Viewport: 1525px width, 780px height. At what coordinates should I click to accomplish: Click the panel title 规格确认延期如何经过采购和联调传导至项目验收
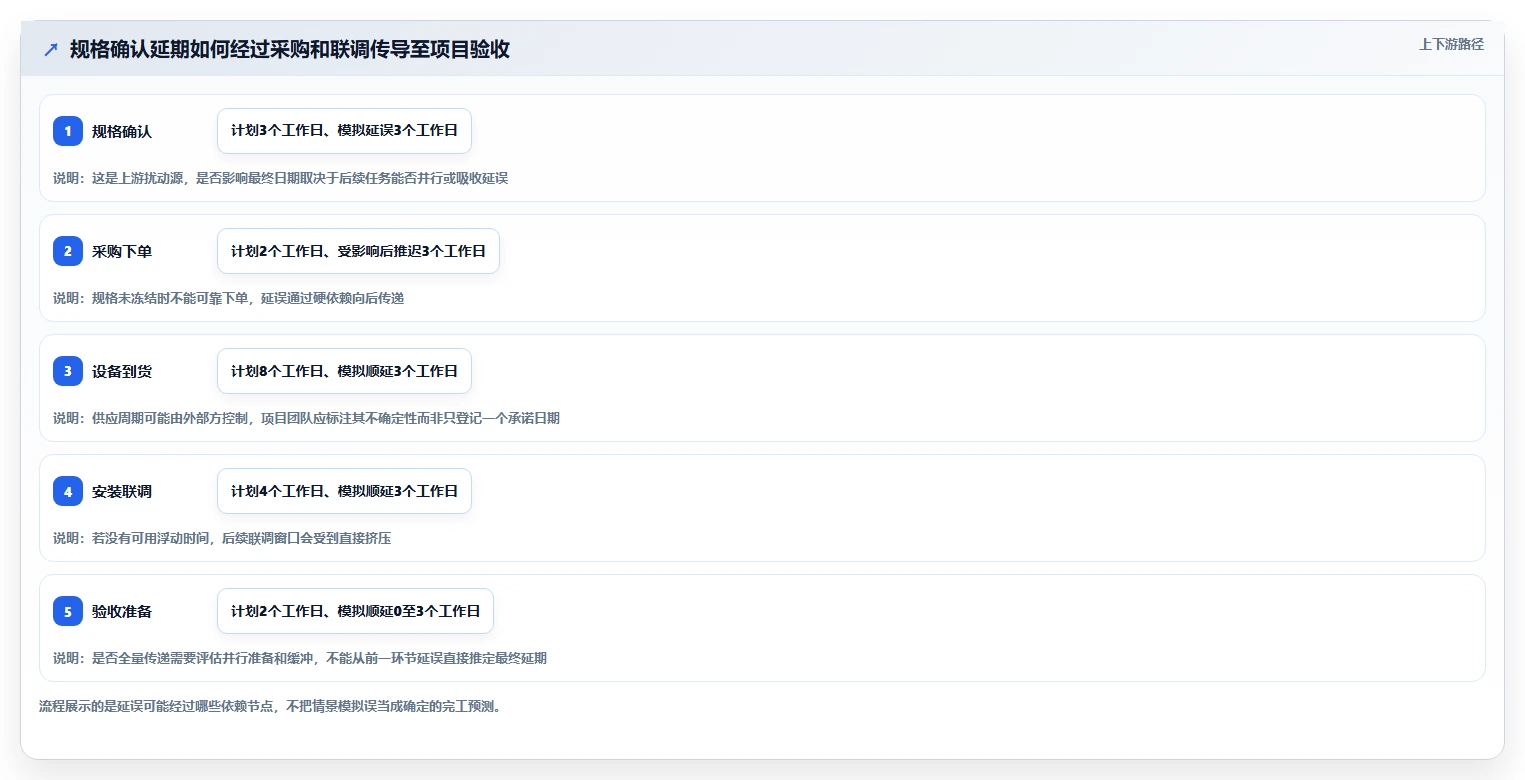coord(290,50)
